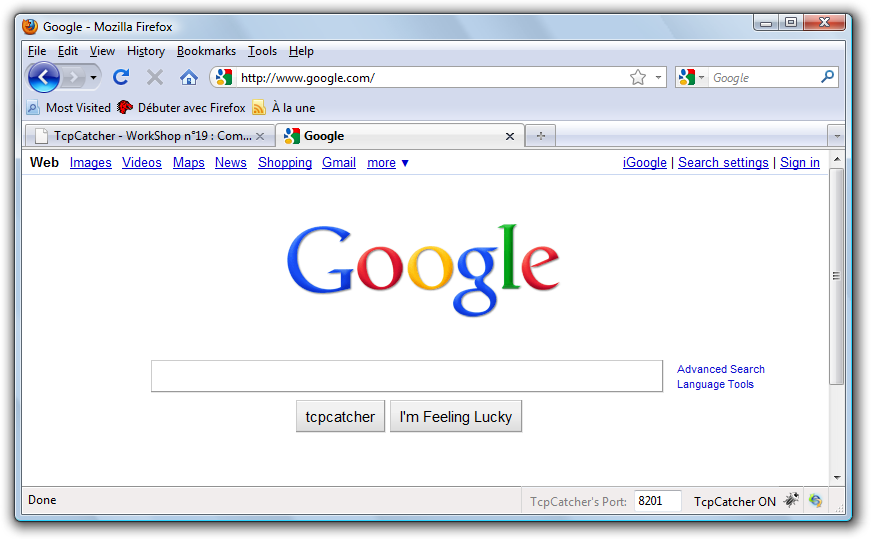
Task: Open the Bookmarks menu
Action: click(x=206, y=51)
